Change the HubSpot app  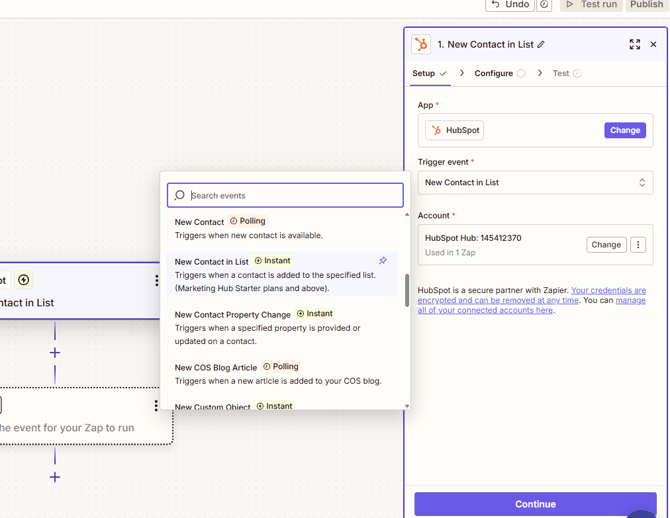625,130
